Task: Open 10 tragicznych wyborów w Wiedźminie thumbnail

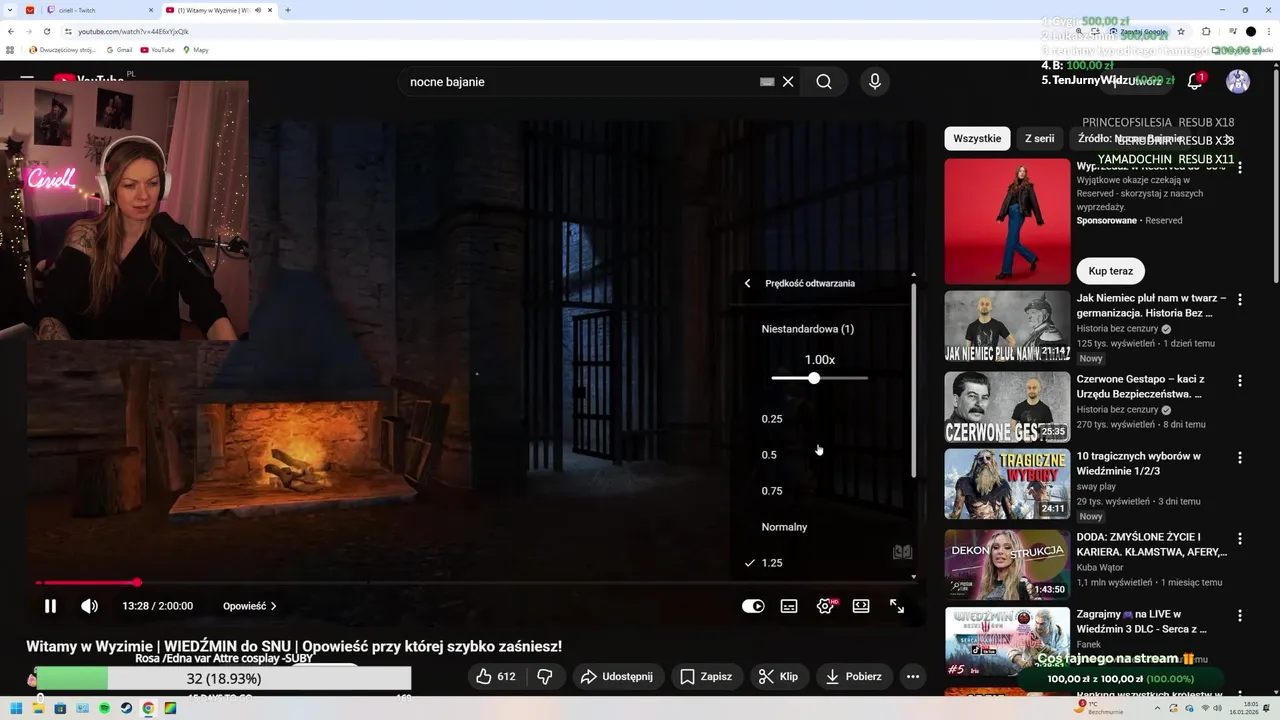Action: [1007, 484]
